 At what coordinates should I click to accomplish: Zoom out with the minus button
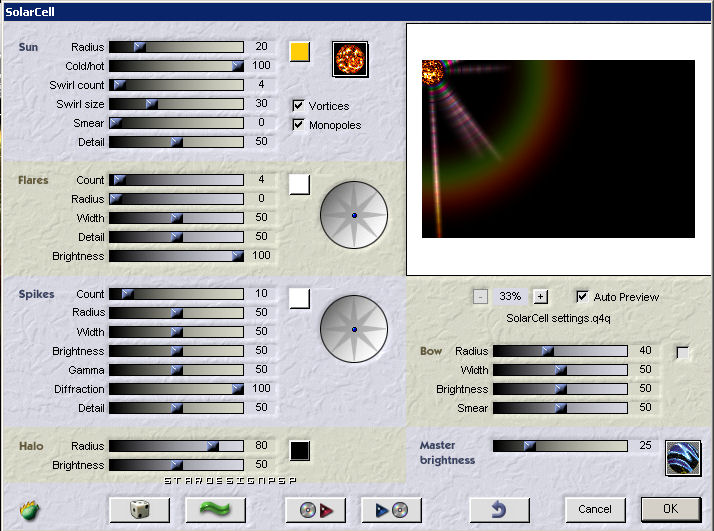(480, 296)
